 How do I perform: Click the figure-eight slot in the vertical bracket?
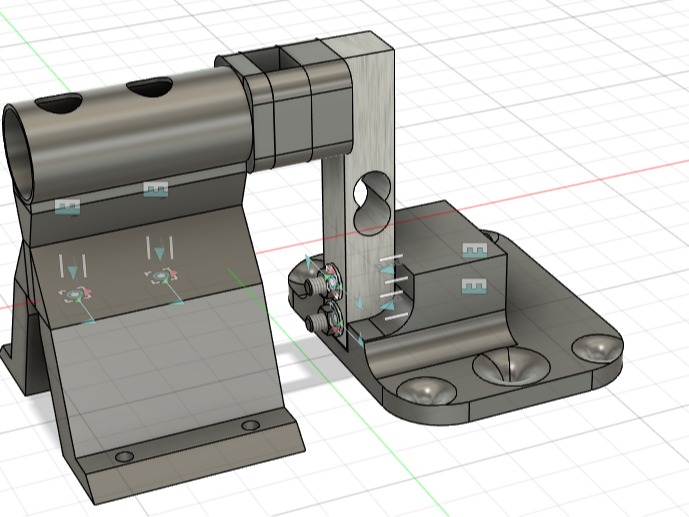(372, 203)
